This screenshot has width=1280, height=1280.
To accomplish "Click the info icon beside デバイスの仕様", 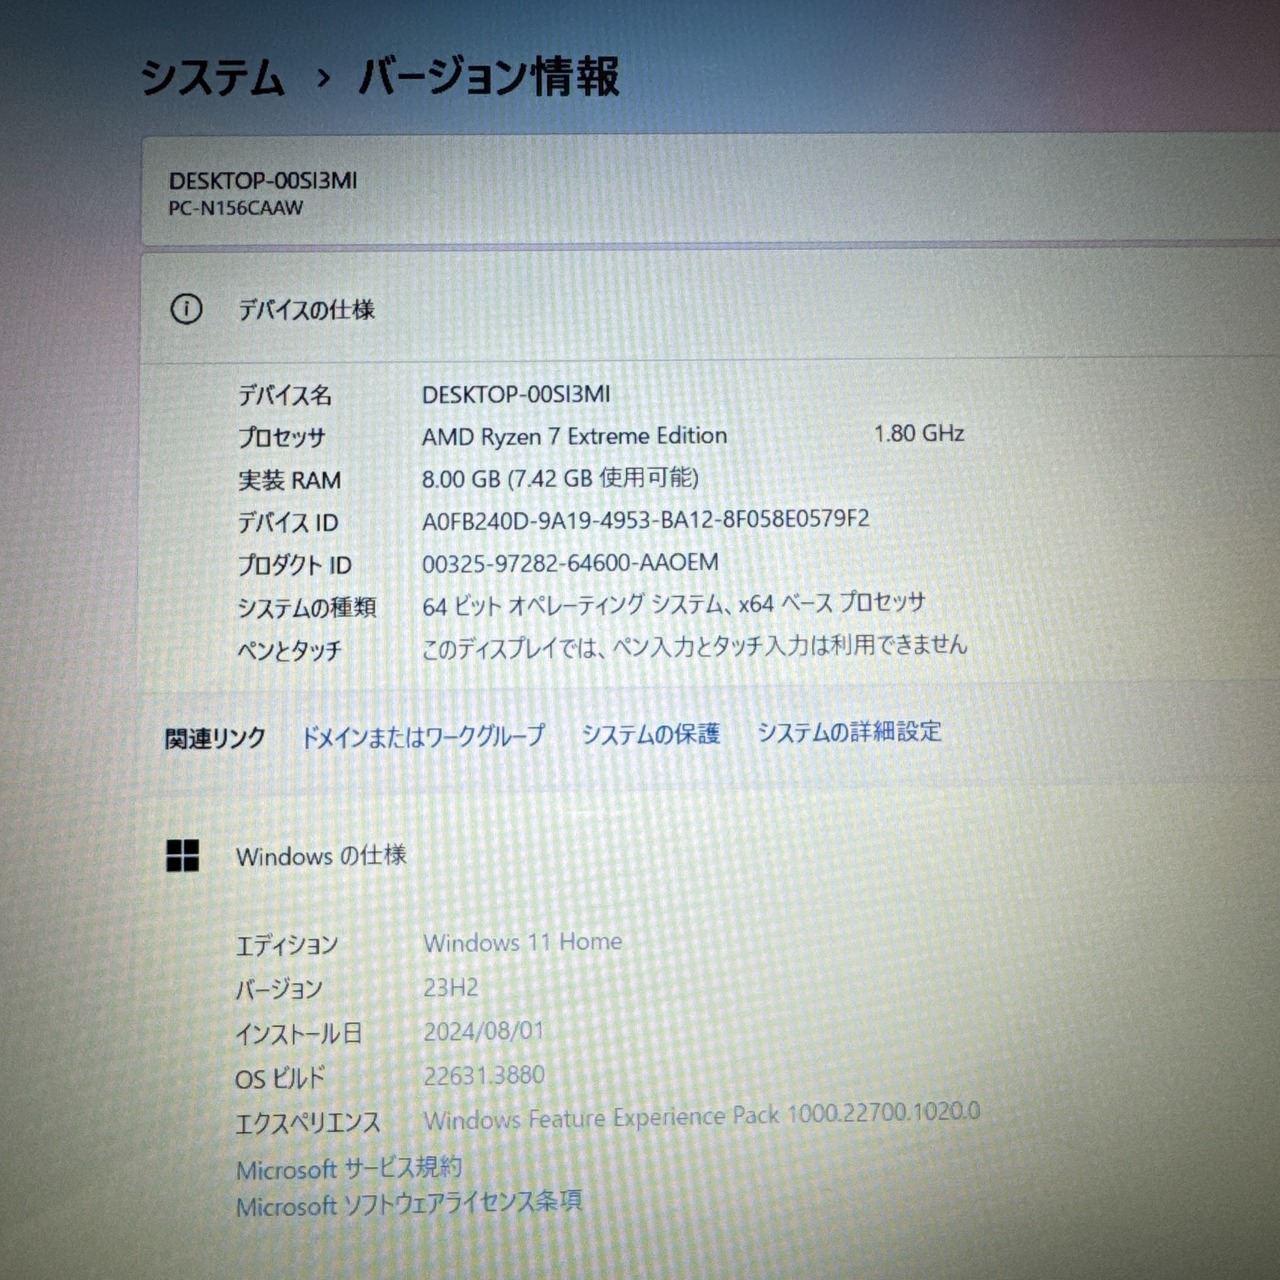I will click(x=186, y=309).
